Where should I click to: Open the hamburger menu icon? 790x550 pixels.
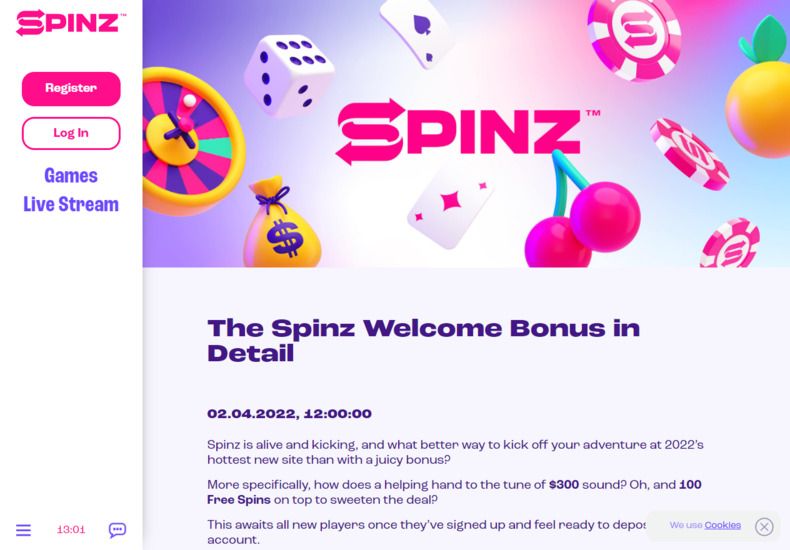click(x=23, y=530)
